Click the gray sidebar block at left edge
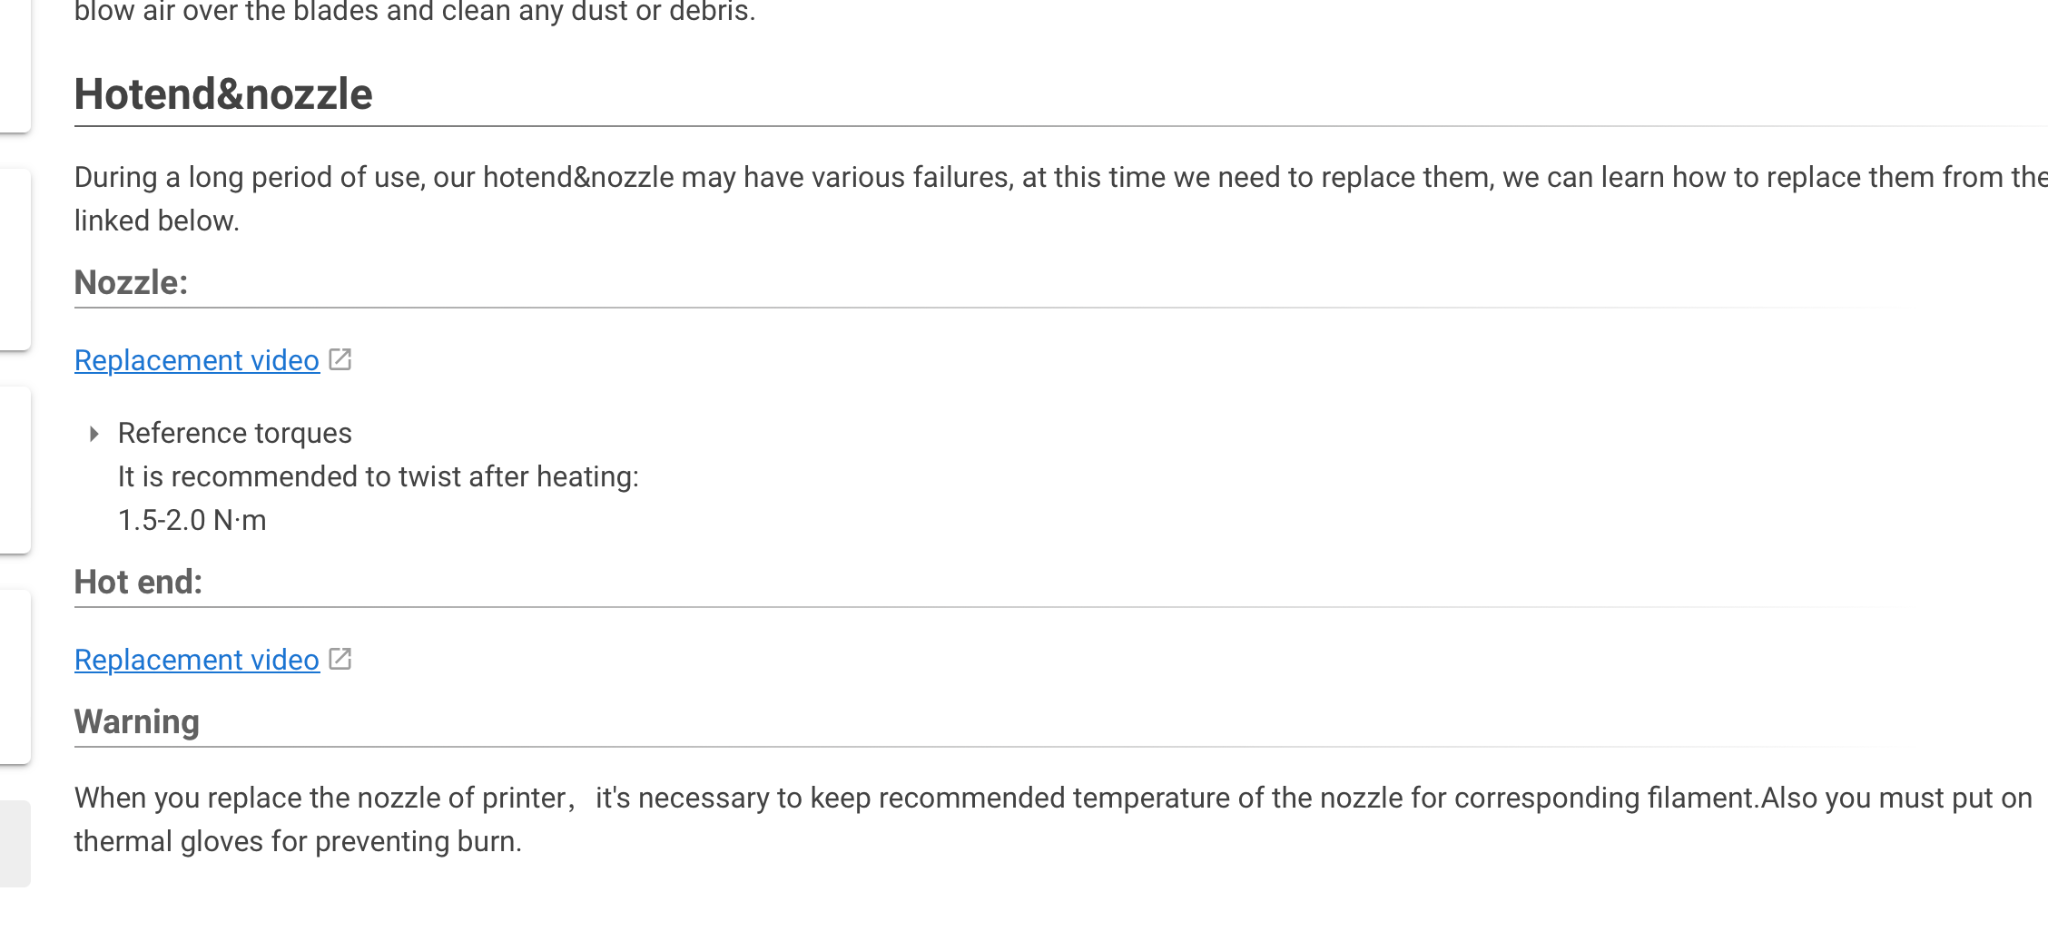2048x931 pixels. click(15, 843)
